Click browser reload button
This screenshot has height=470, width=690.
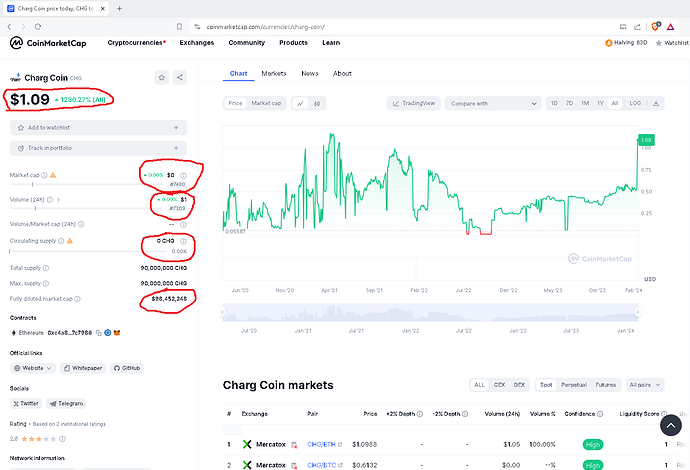[x=38, y=27]
